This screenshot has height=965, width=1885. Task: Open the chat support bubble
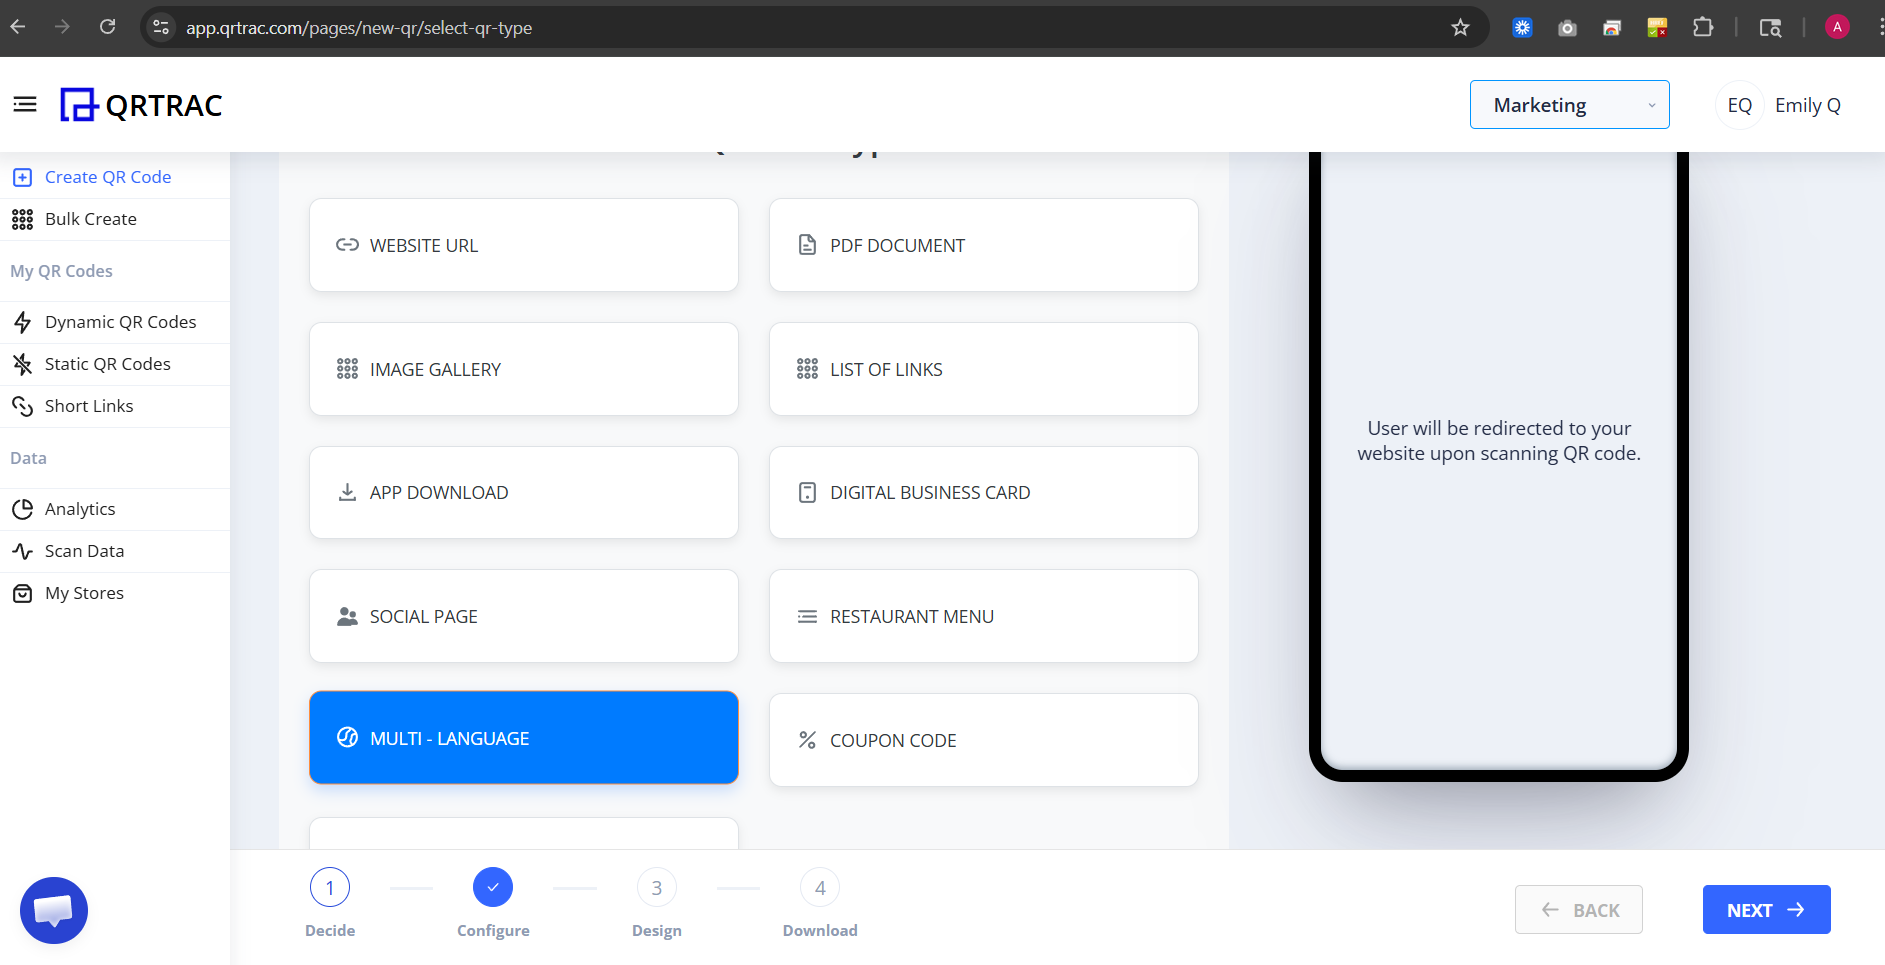point(53,910)
